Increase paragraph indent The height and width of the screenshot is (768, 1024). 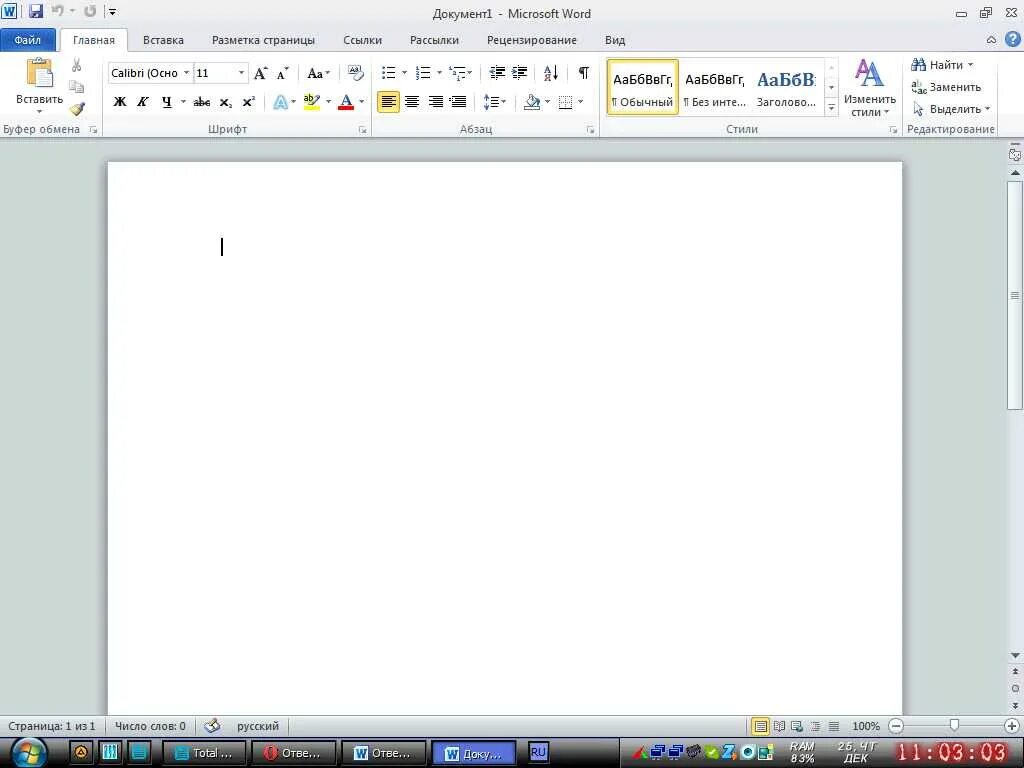pos(519,72)
